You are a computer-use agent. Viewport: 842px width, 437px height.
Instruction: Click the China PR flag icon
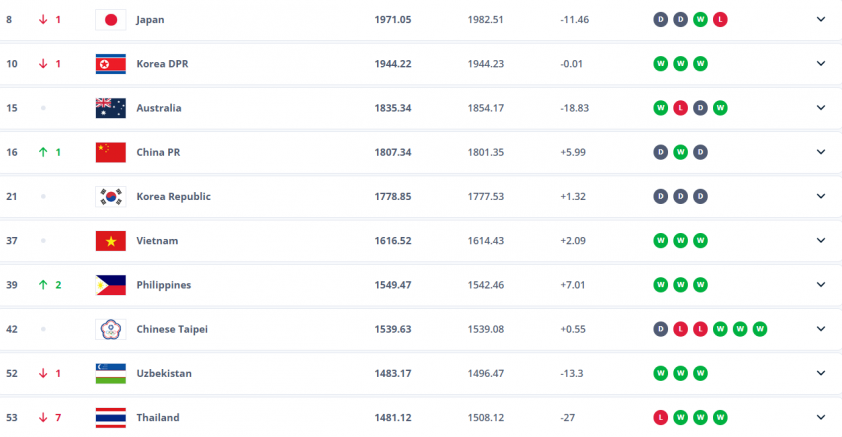(x=111, y=152)
